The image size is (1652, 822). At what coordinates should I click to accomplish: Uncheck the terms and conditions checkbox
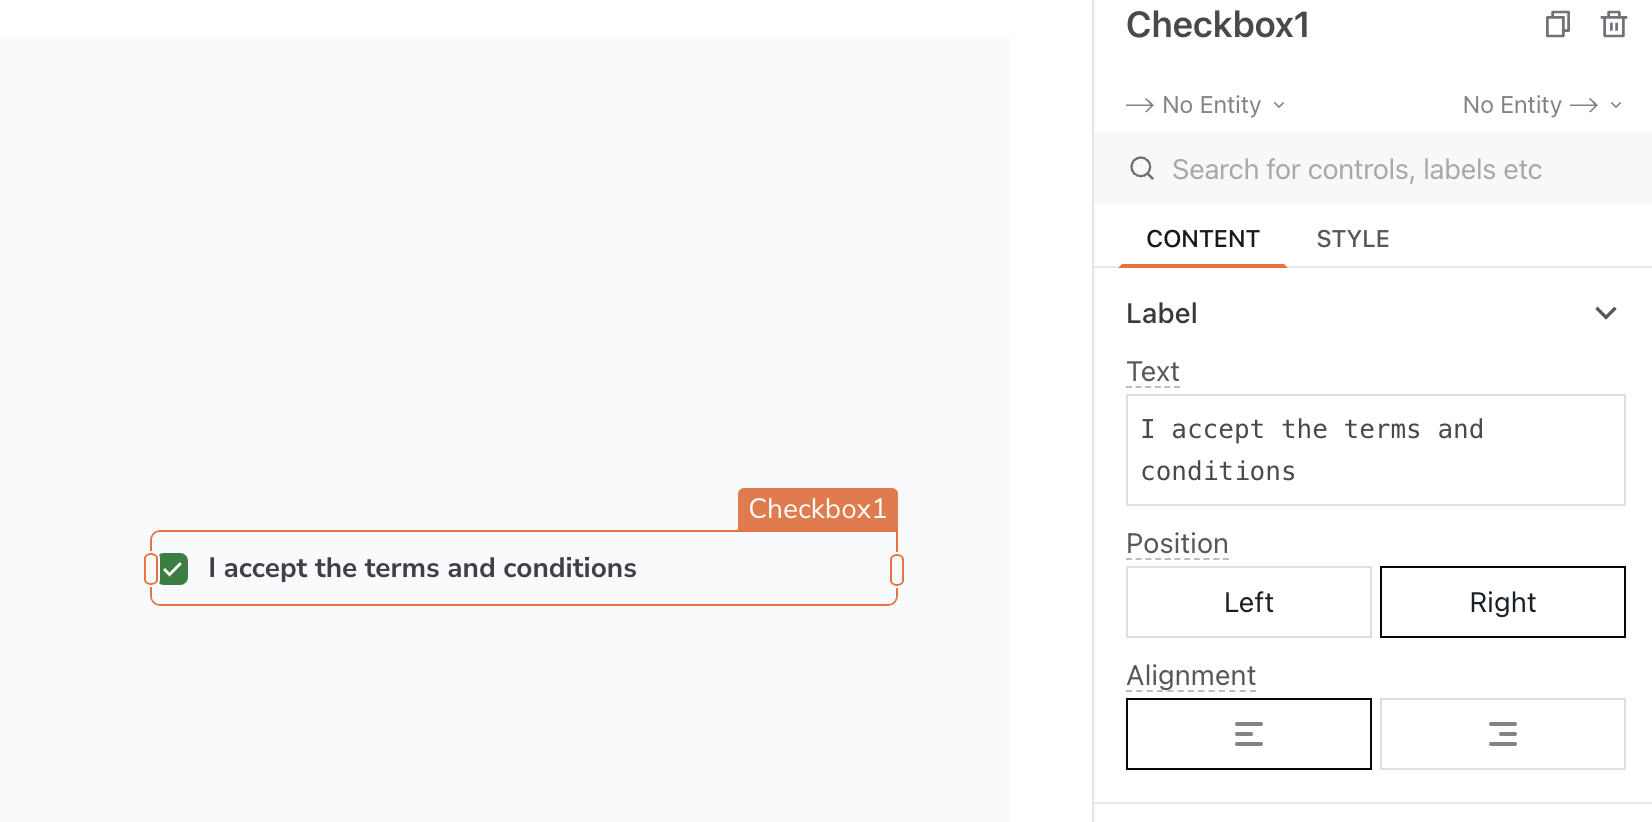tap(172, 568)
